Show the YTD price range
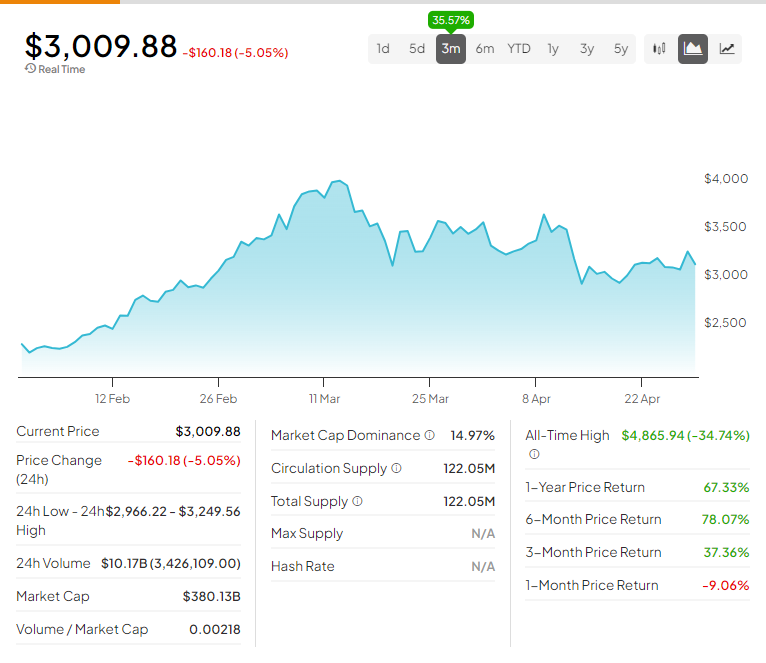 coord(519,49)
